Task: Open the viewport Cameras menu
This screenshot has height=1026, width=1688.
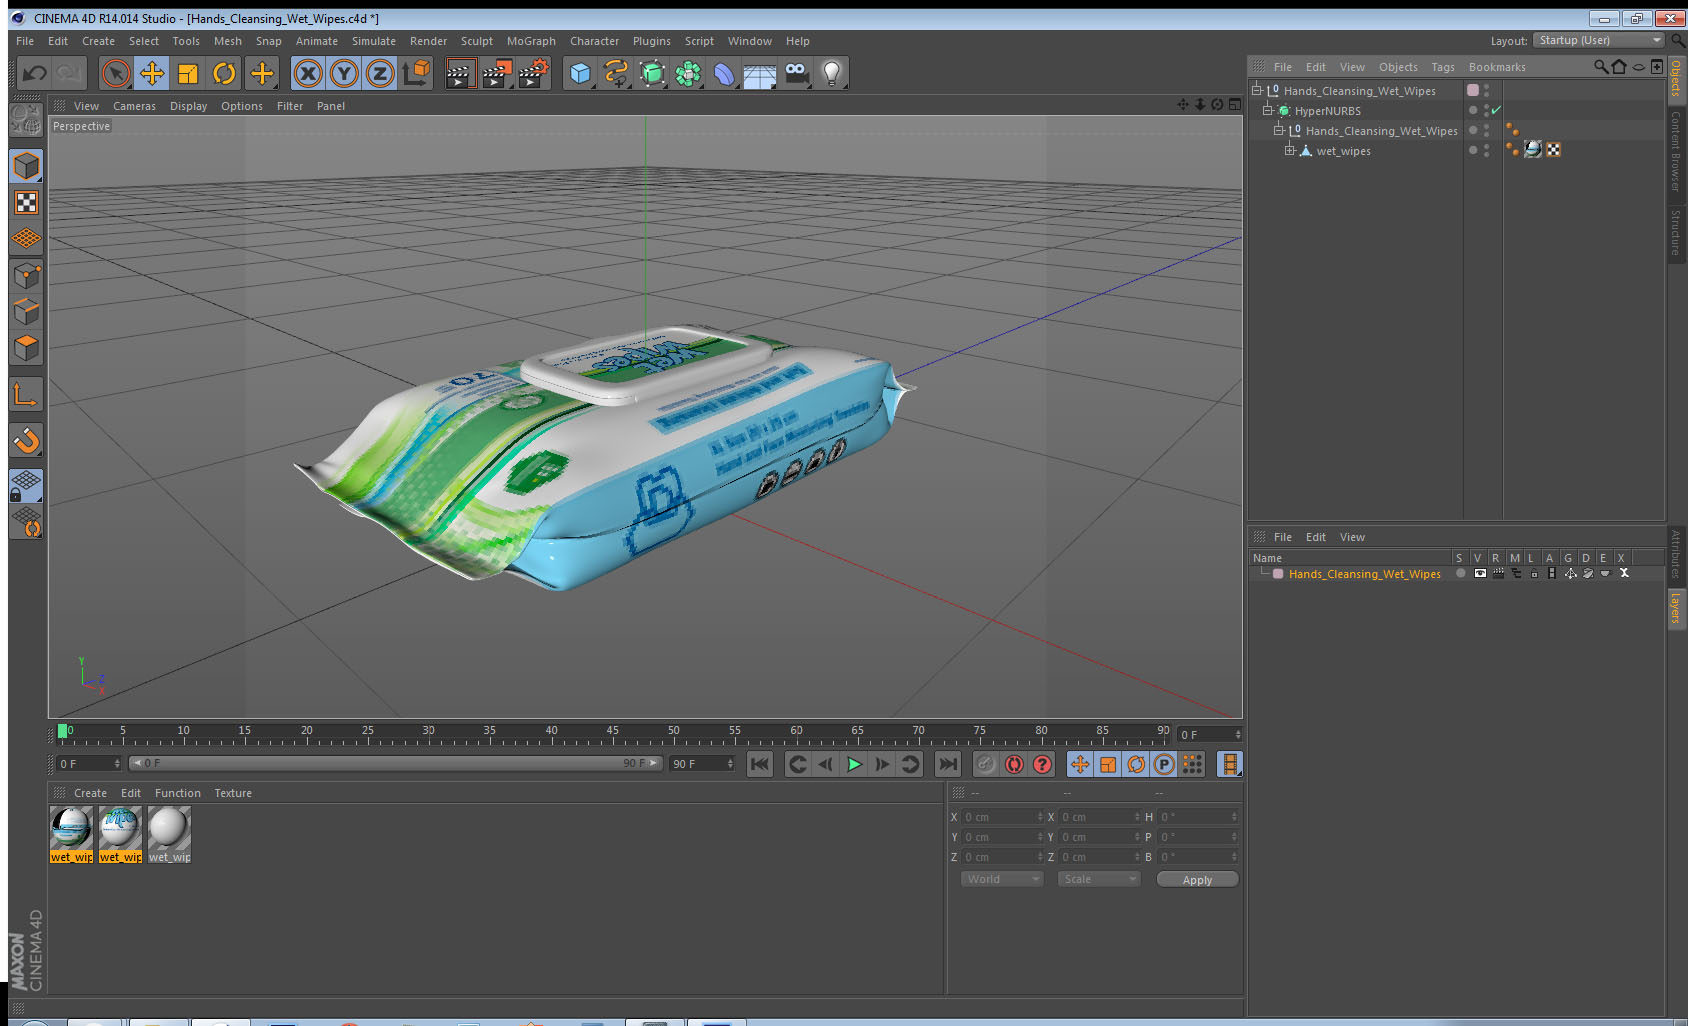Action: click(134, 106)
